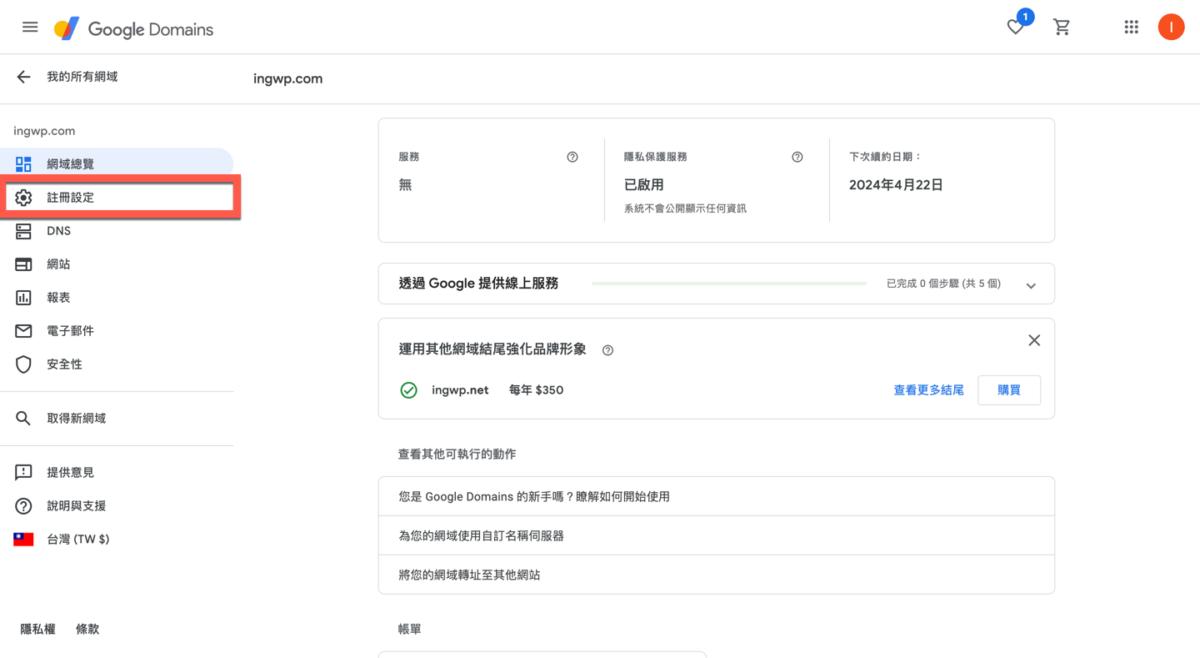
Task: Open the Google apps grid
Action: click(1131, 27)
